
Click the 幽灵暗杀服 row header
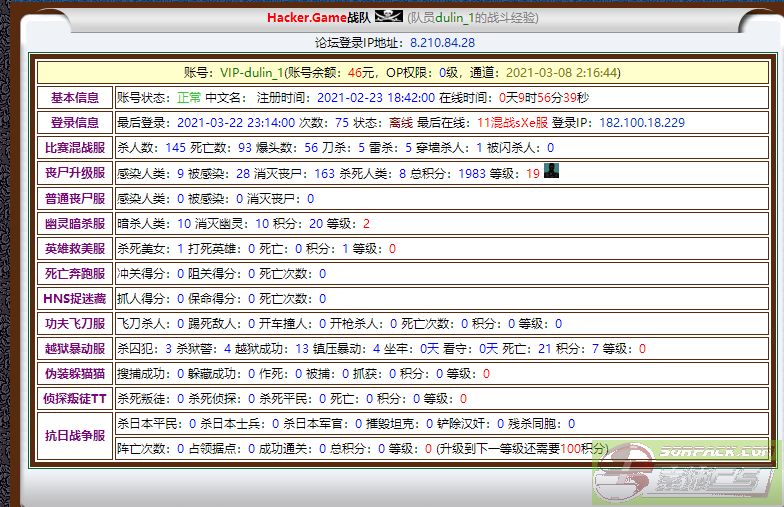[x=75, y=223]
